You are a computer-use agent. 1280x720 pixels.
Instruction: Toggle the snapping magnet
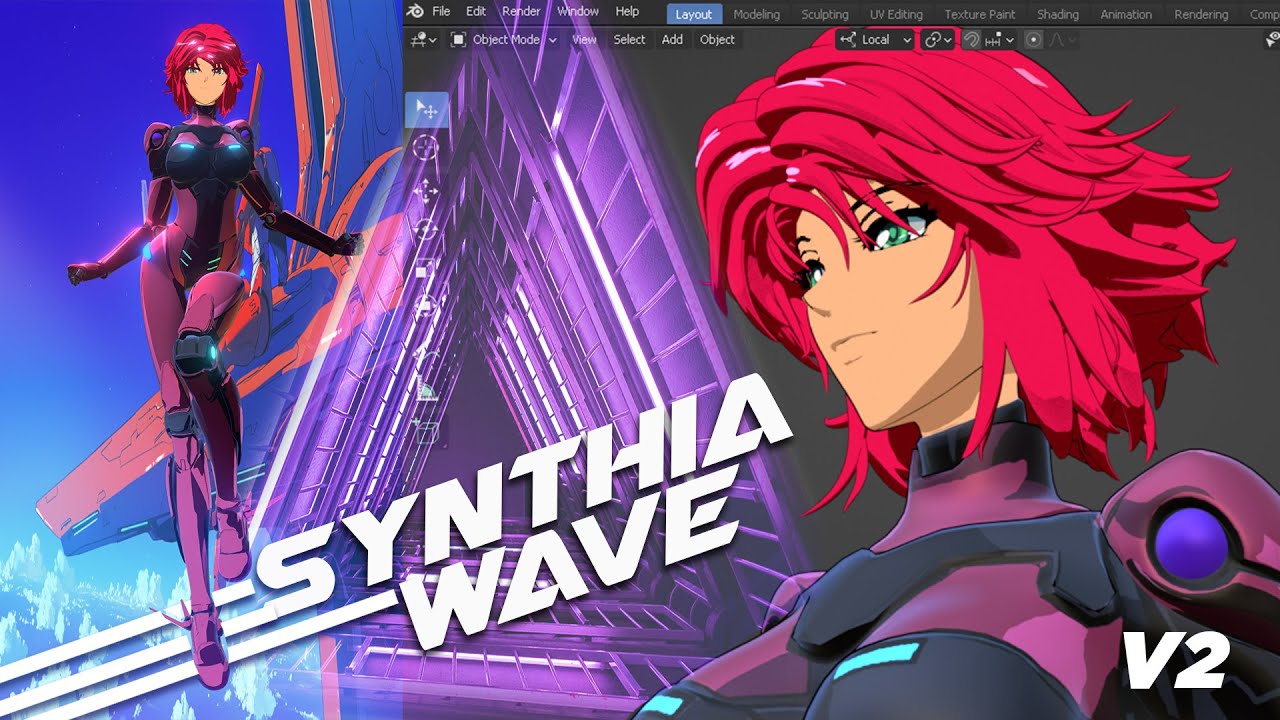coord(970,40)
